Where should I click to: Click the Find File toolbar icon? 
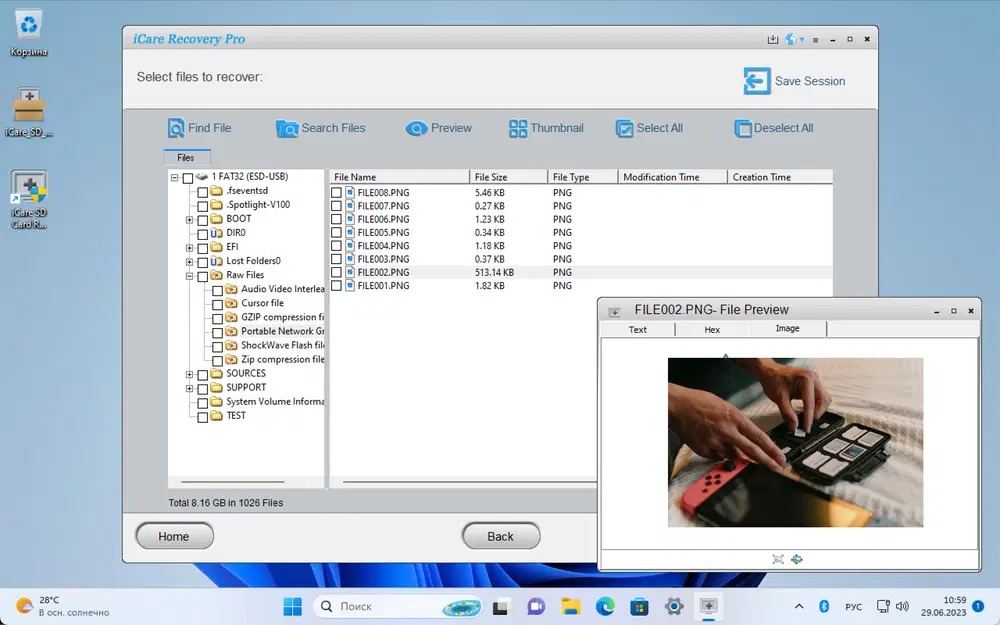tap(176, 128)
